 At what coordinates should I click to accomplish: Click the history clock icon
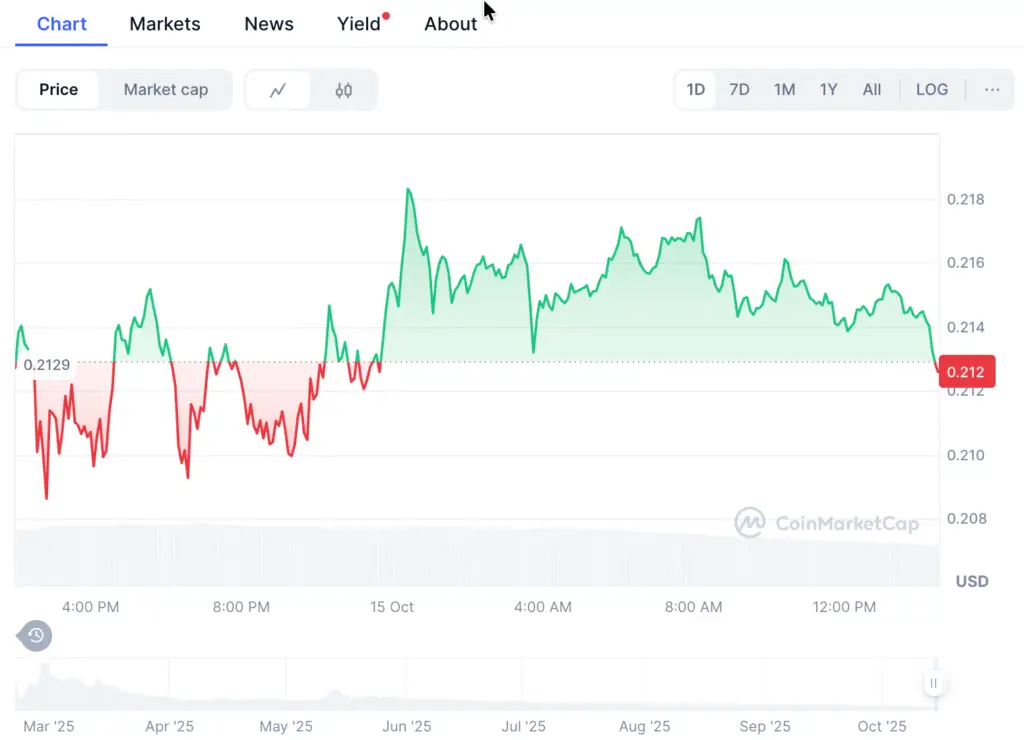[35, 635]
